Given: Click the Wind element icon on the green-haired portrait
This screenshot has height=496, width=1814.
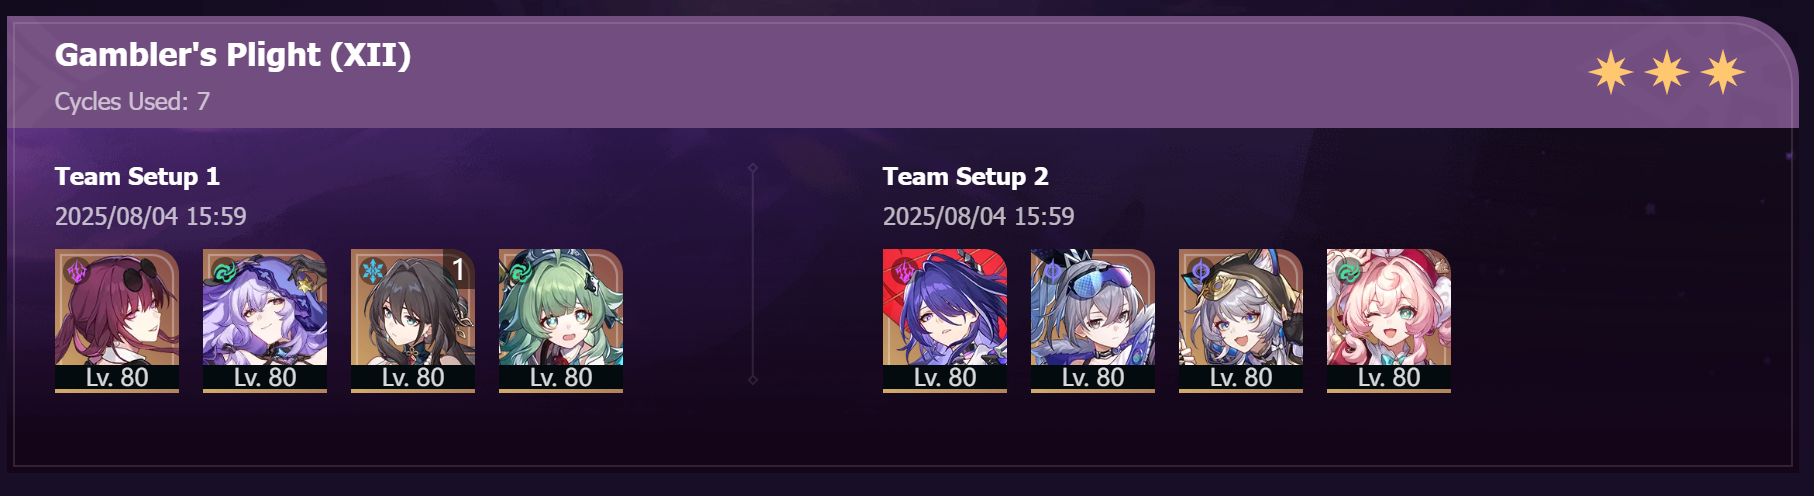Looking at the screenshot, I should click(521, 270).
